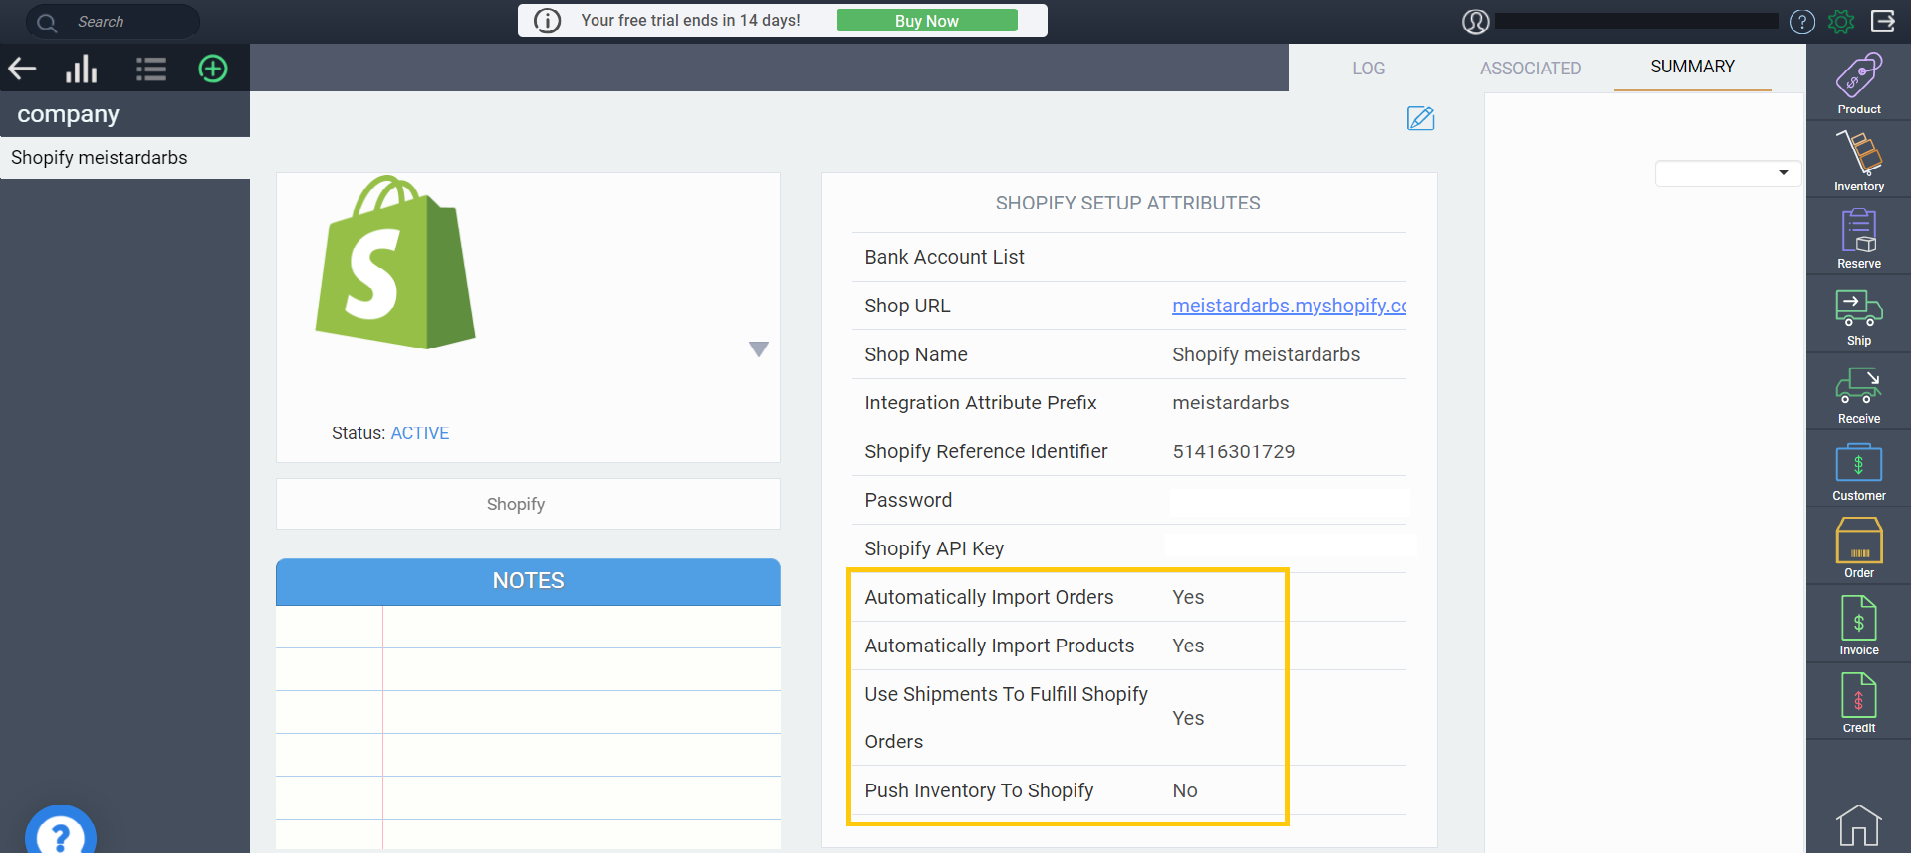1911x853 pixels.
Task: Open the Inventory module
Action: coord(1859,161)
